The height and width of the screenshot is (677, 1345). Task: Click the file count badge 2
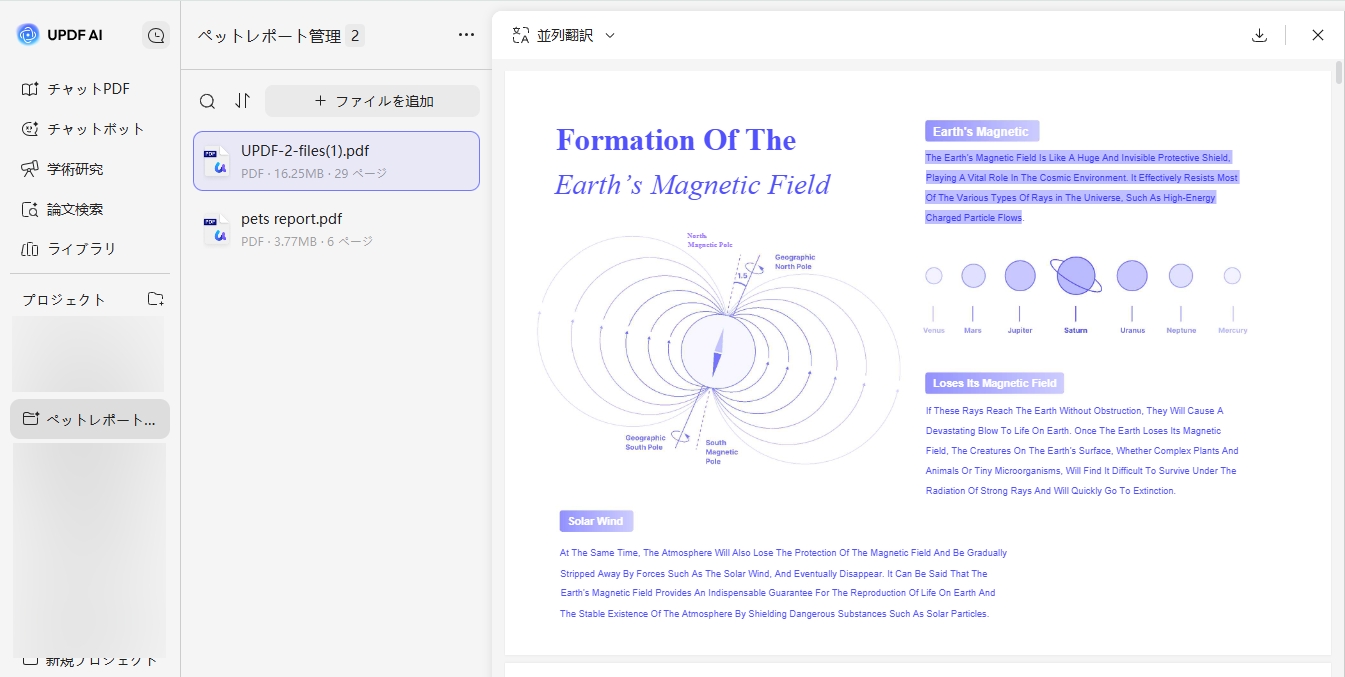pos(354,36)
